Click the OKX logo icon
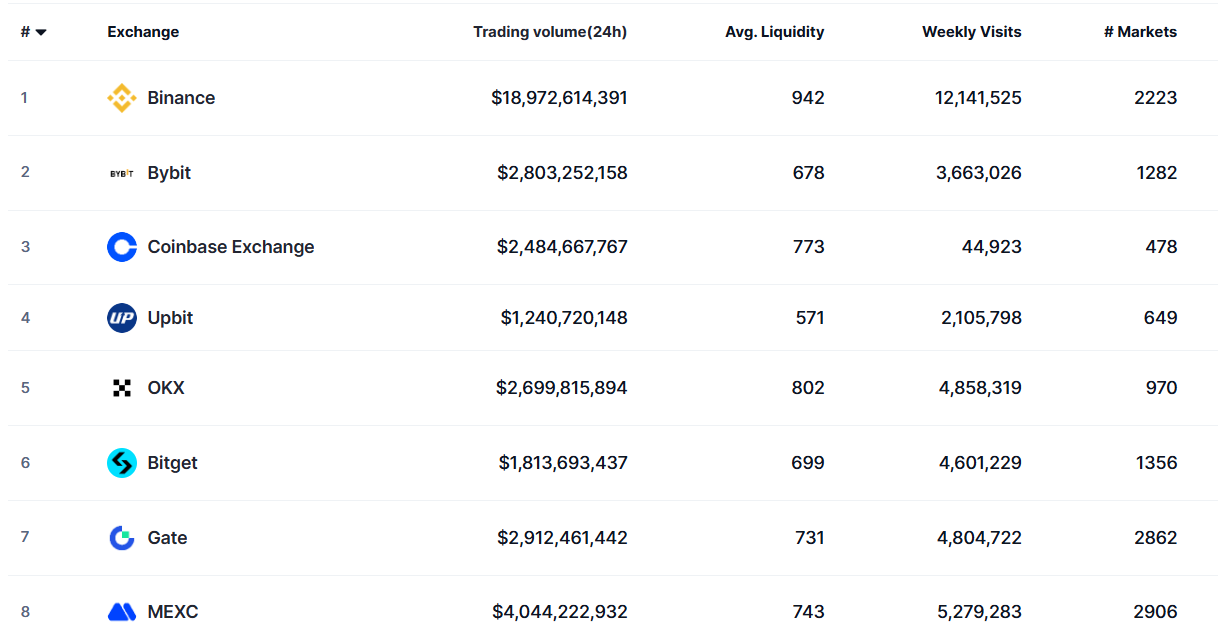This screenshot has width=1218, height=632. pyautogui.click(x=121, y=388)
